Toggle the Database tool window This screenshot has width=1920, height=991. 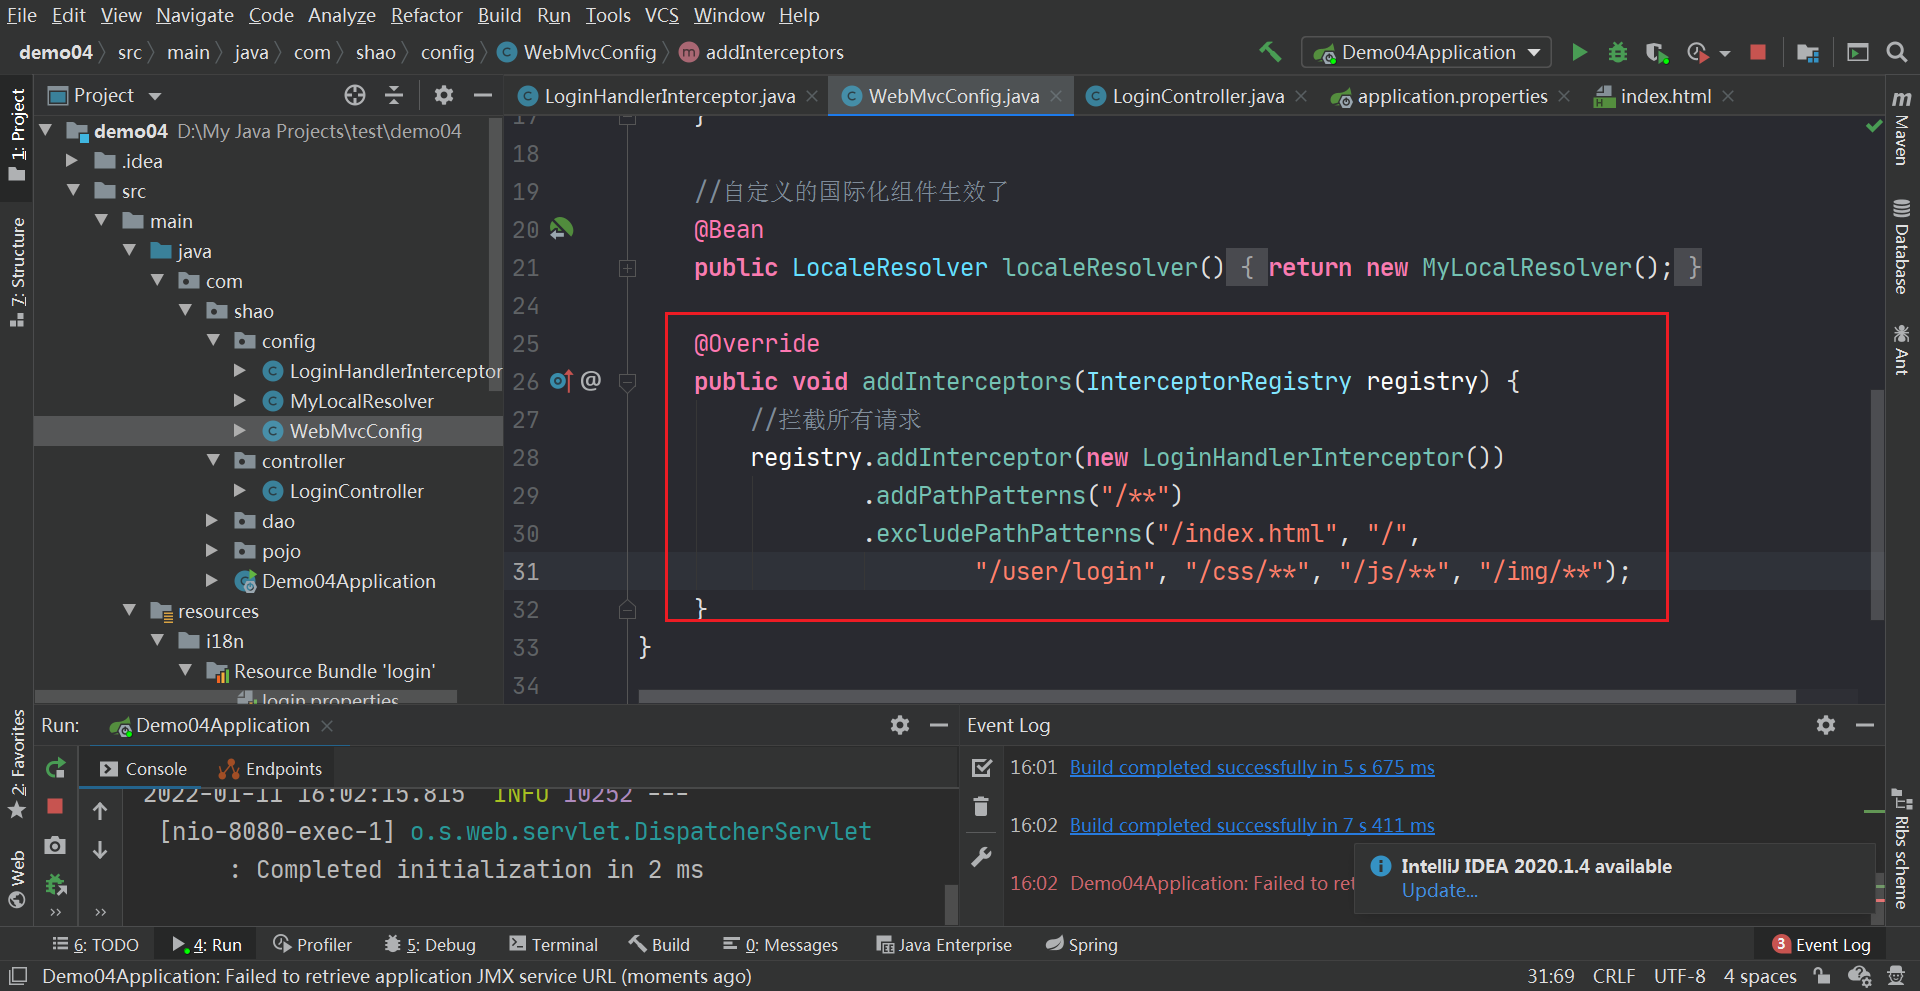1901,247
